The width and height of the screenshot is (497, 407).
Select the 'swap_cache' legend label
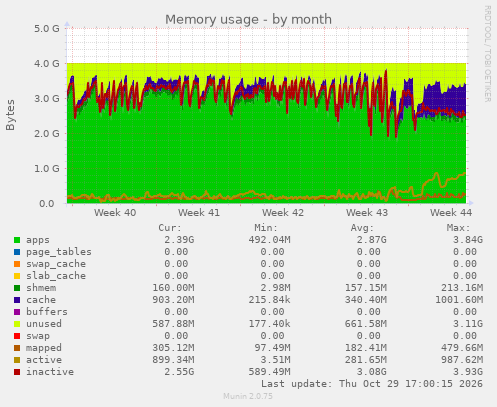point(56,264)
